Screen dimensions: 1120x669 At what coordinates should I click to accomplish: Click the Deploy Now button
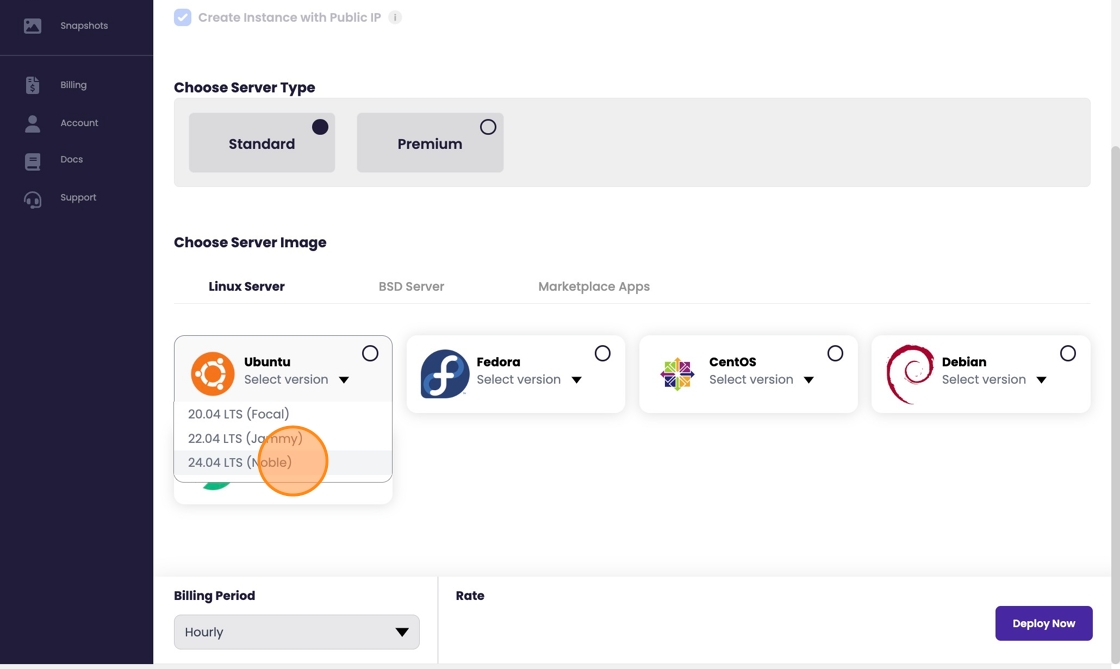point(1043,623)
